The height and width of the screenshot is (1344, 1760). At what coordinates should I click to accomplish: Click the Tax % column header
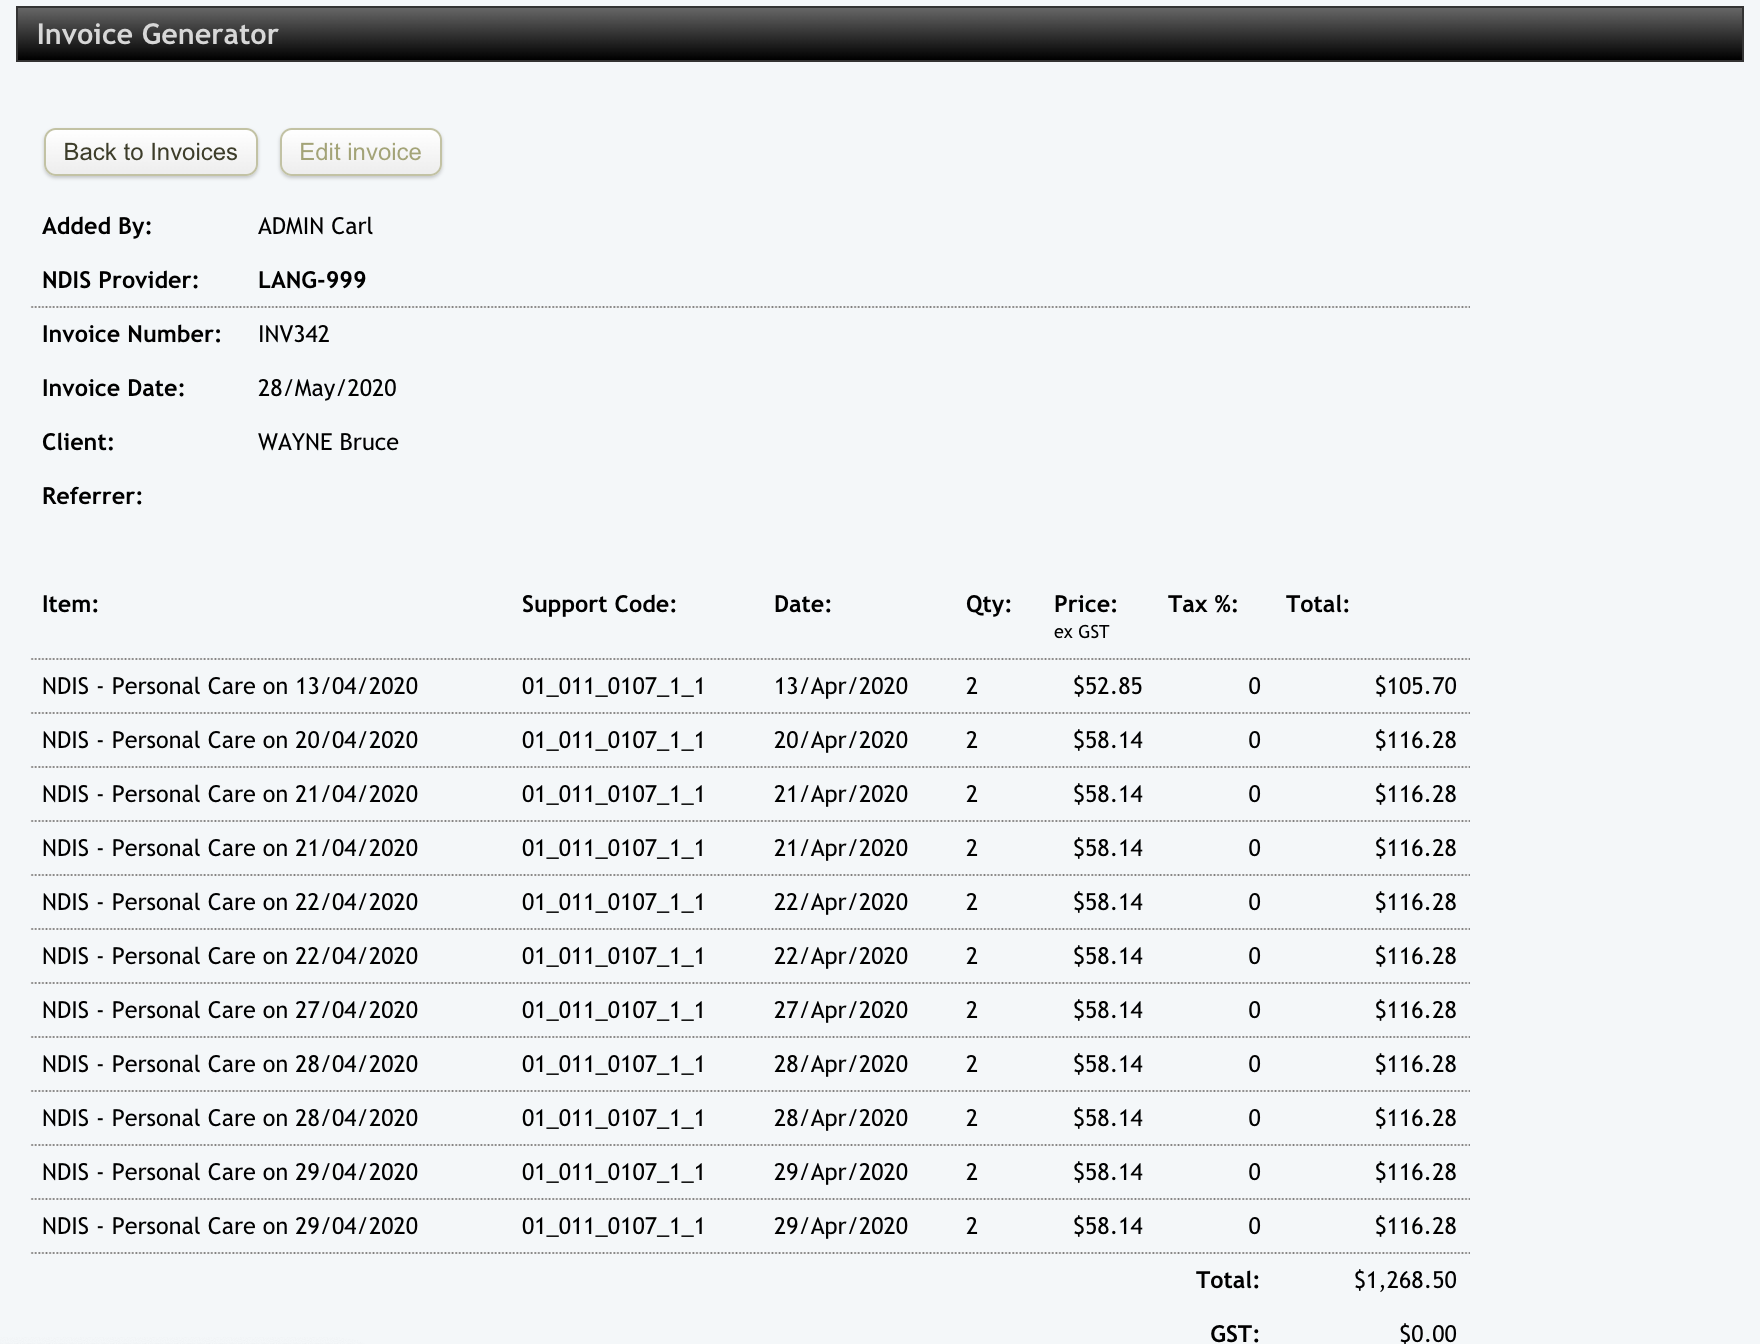click(x=1202, y=604)
